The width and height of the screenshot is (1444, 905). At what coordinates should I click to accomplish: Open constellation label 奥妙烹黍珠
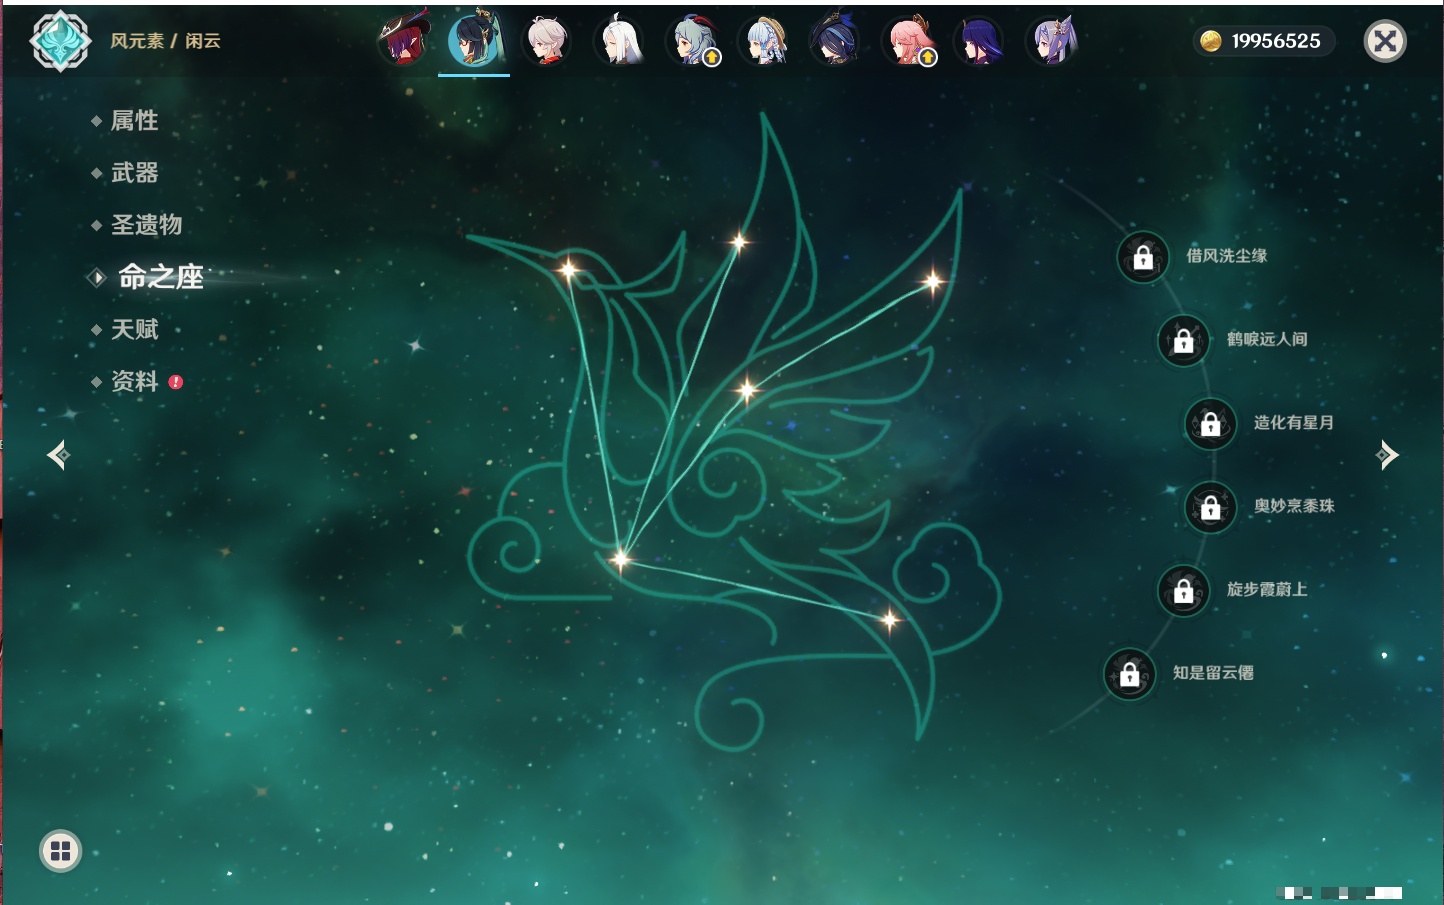[1294, 506]
